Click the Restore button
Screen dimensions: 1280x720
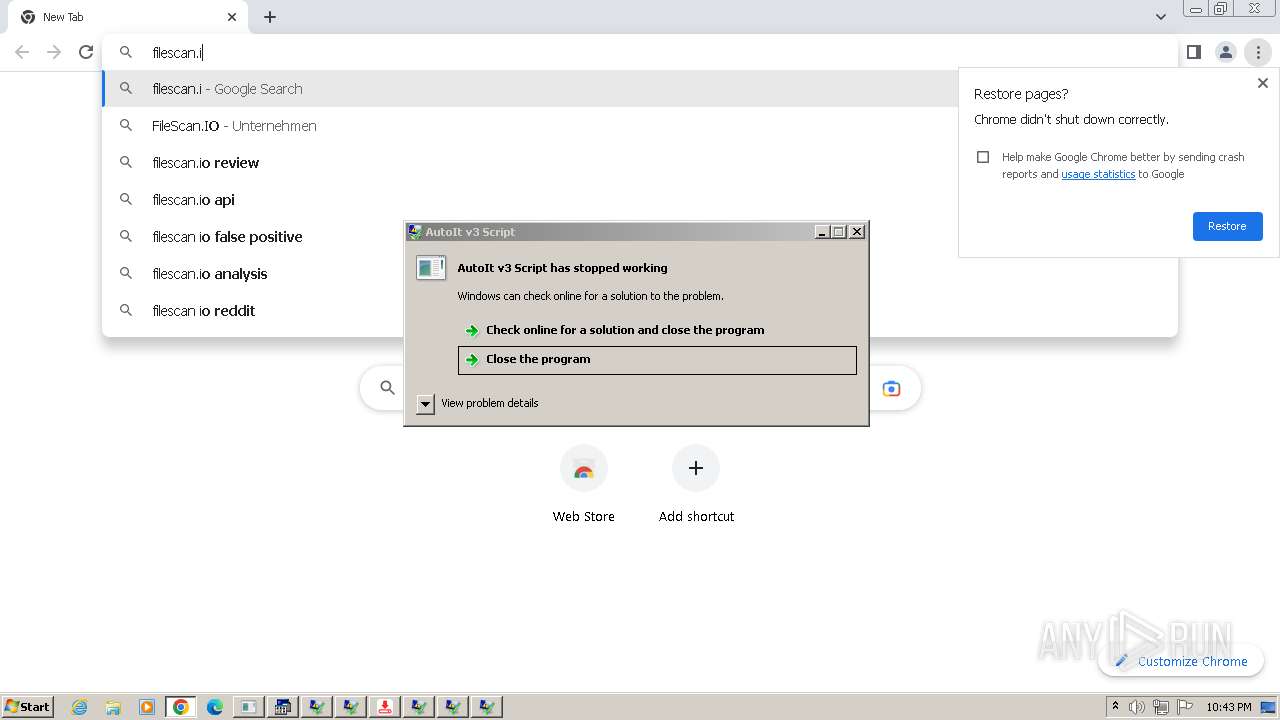[x=1227, y=226]
